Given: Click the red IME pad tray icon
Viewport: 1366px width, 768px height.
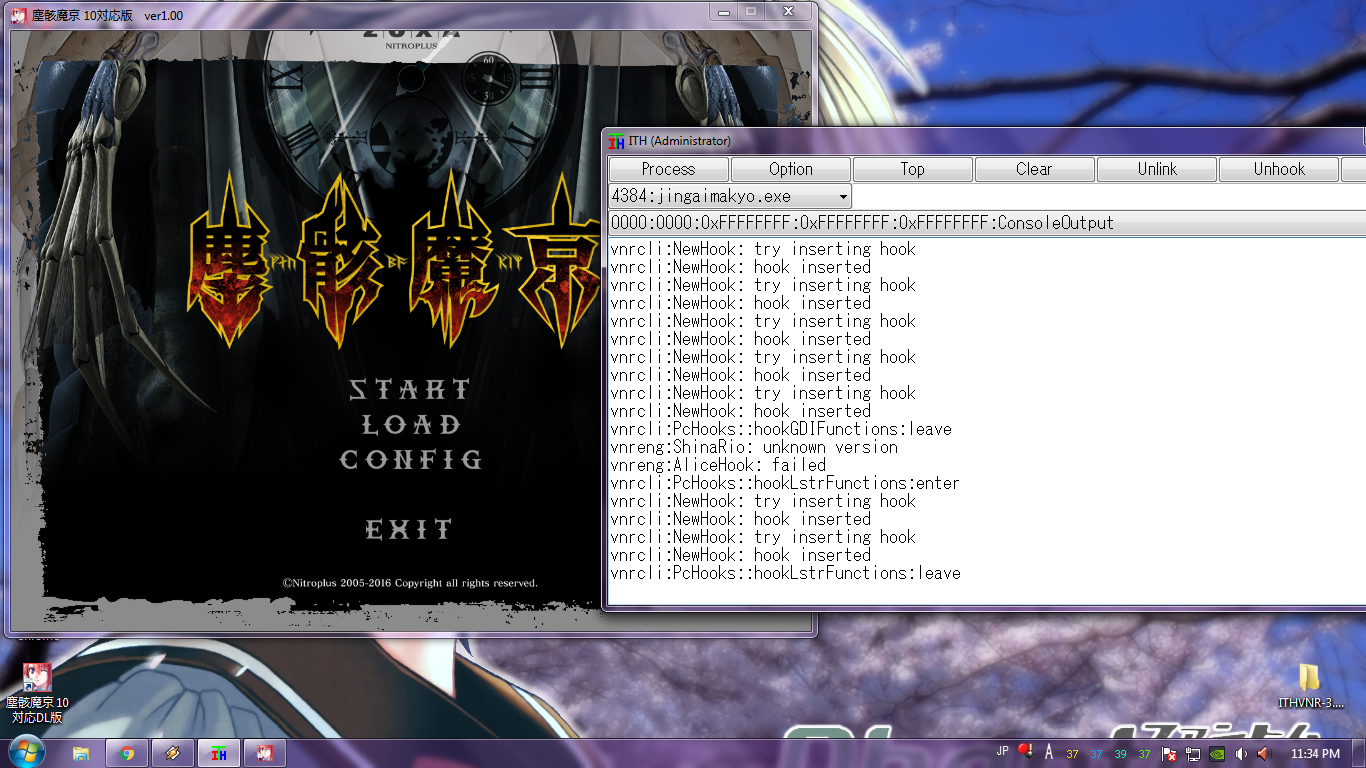Looking at the screenshot, I should [1025, 751].
